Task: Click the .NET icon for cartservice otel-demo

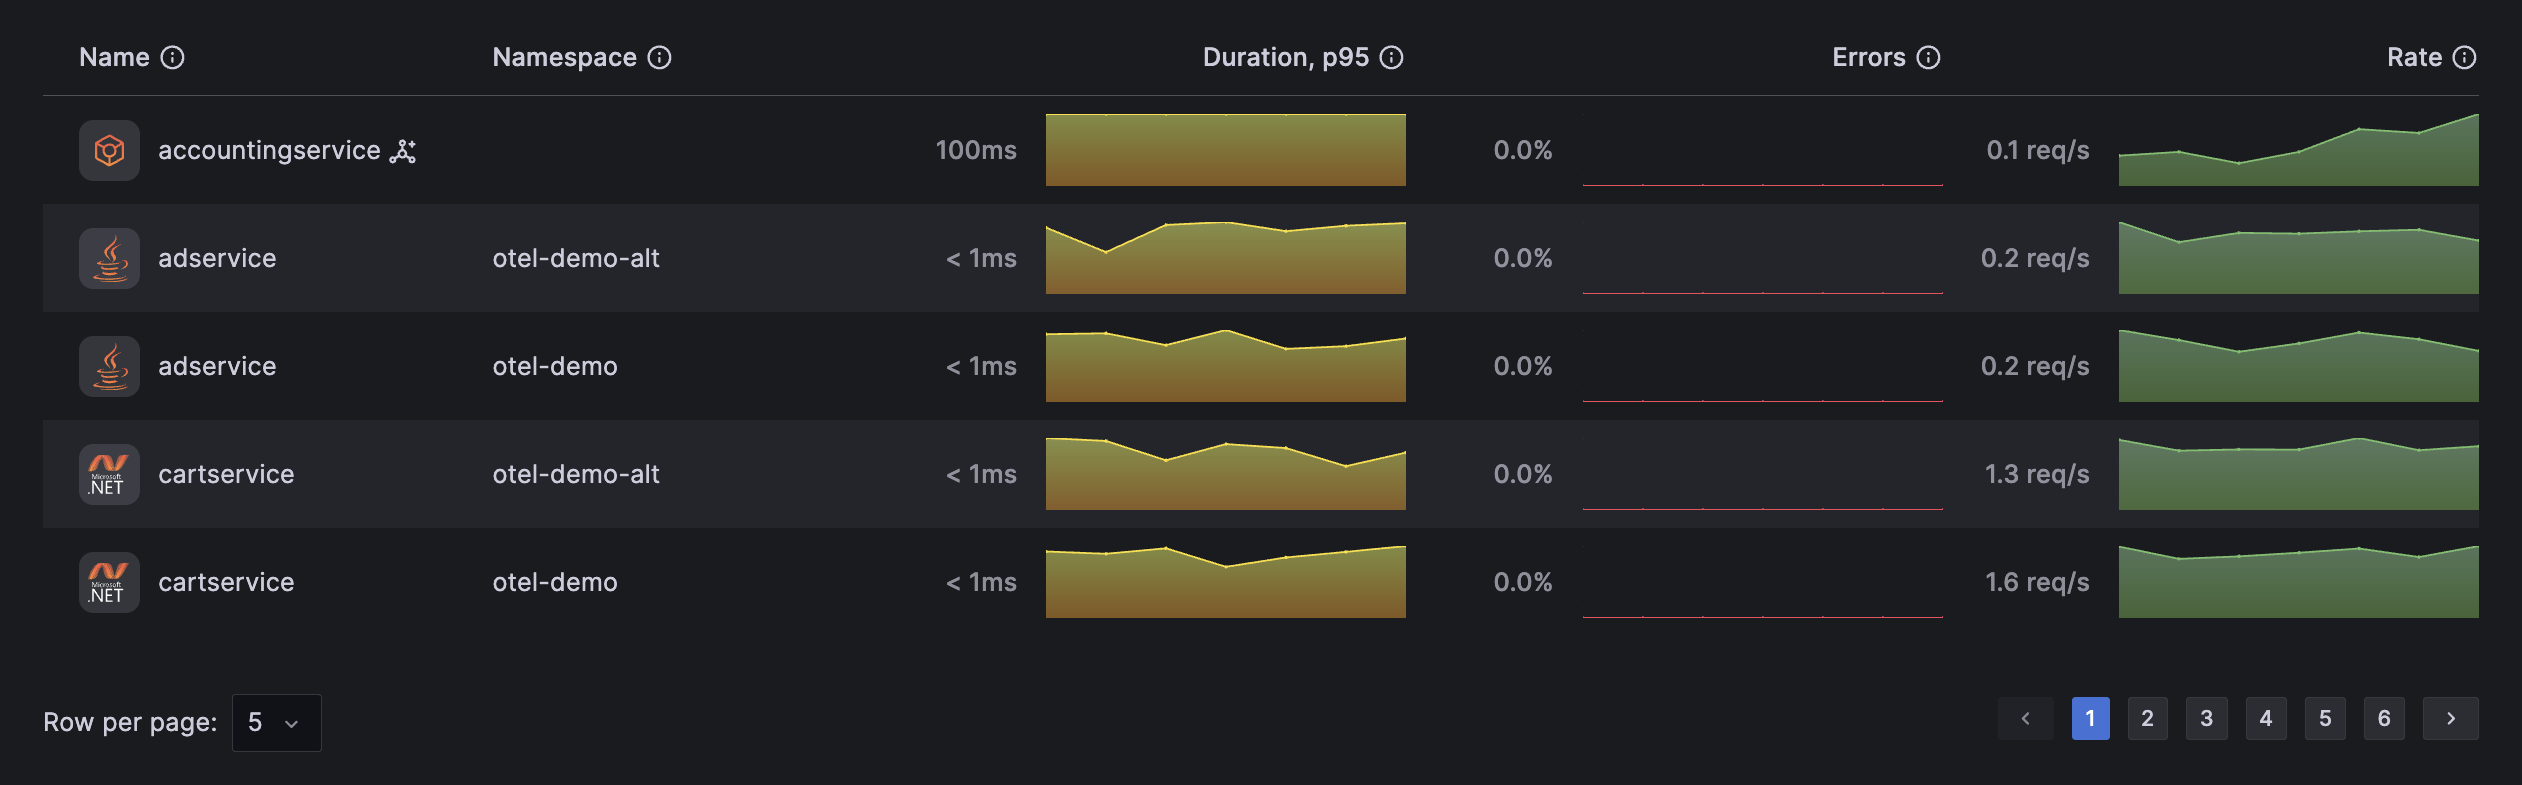Action: pos(109,583)
